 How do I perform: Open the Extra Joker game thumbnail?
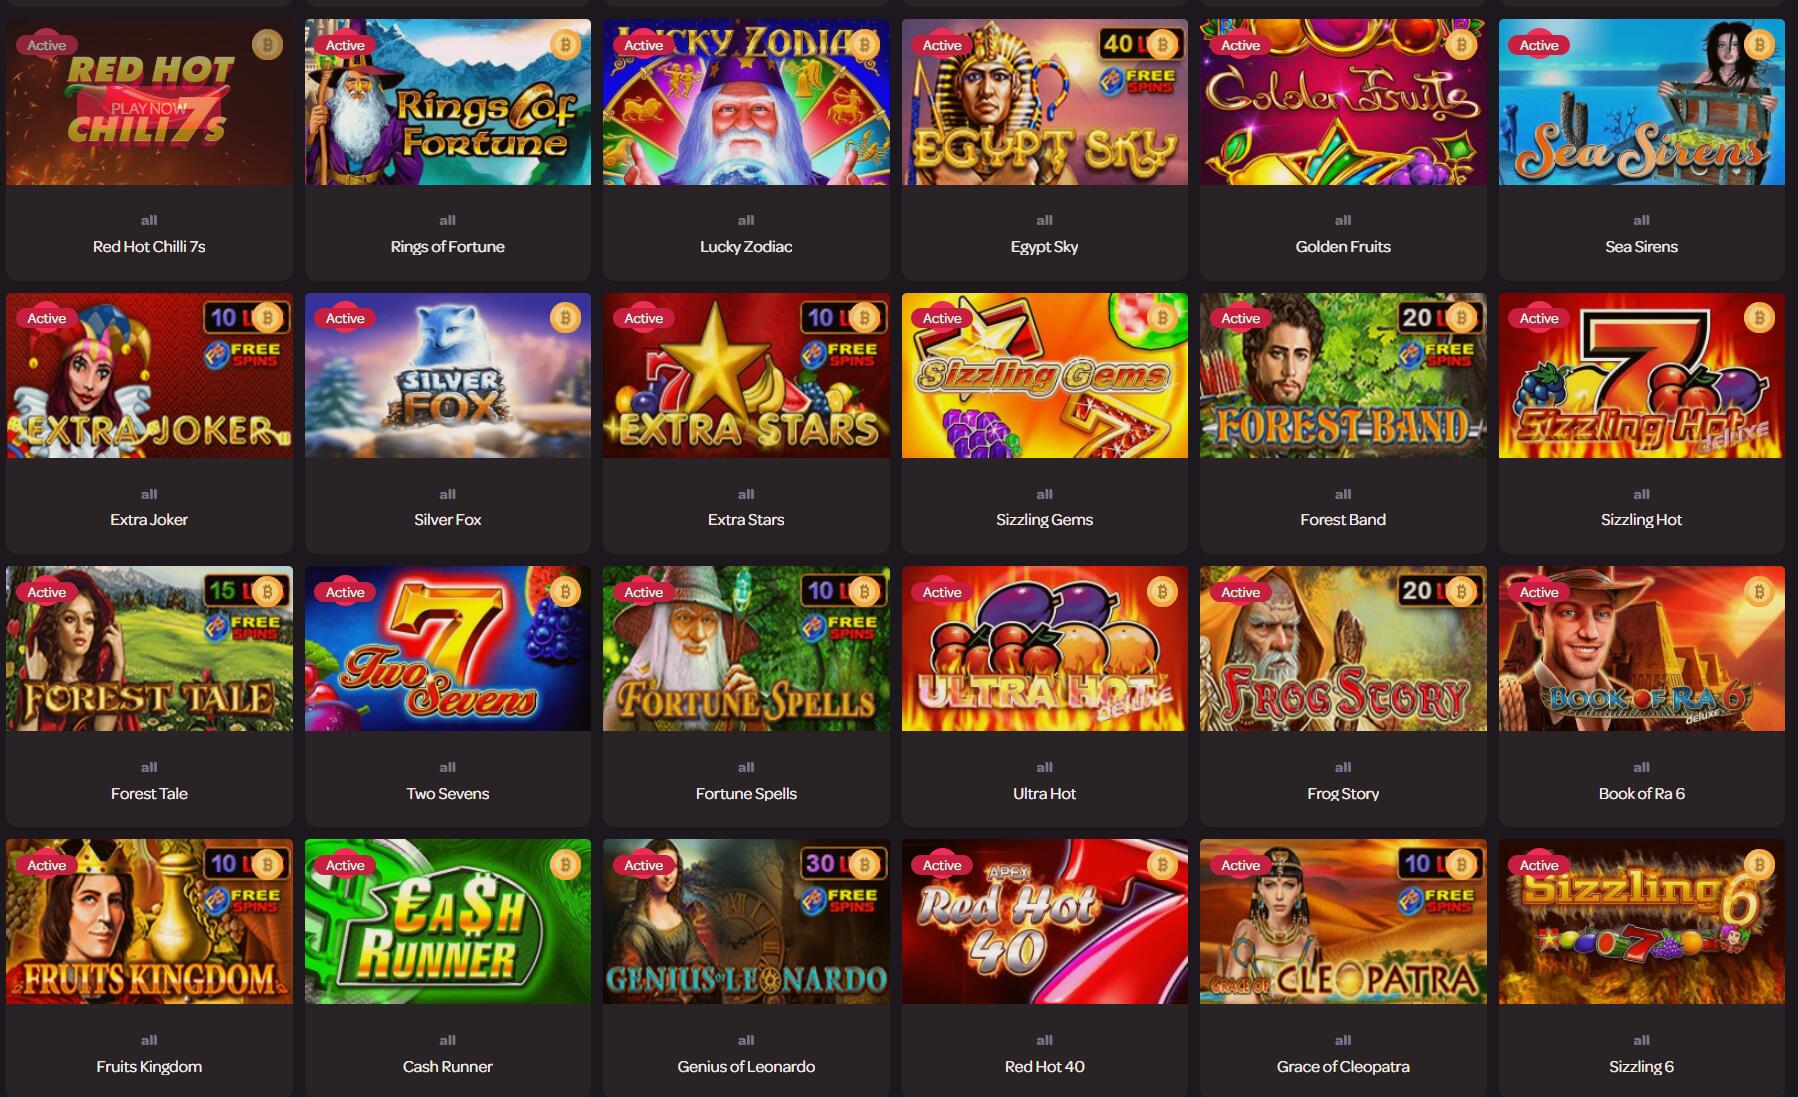coord(149,375)
